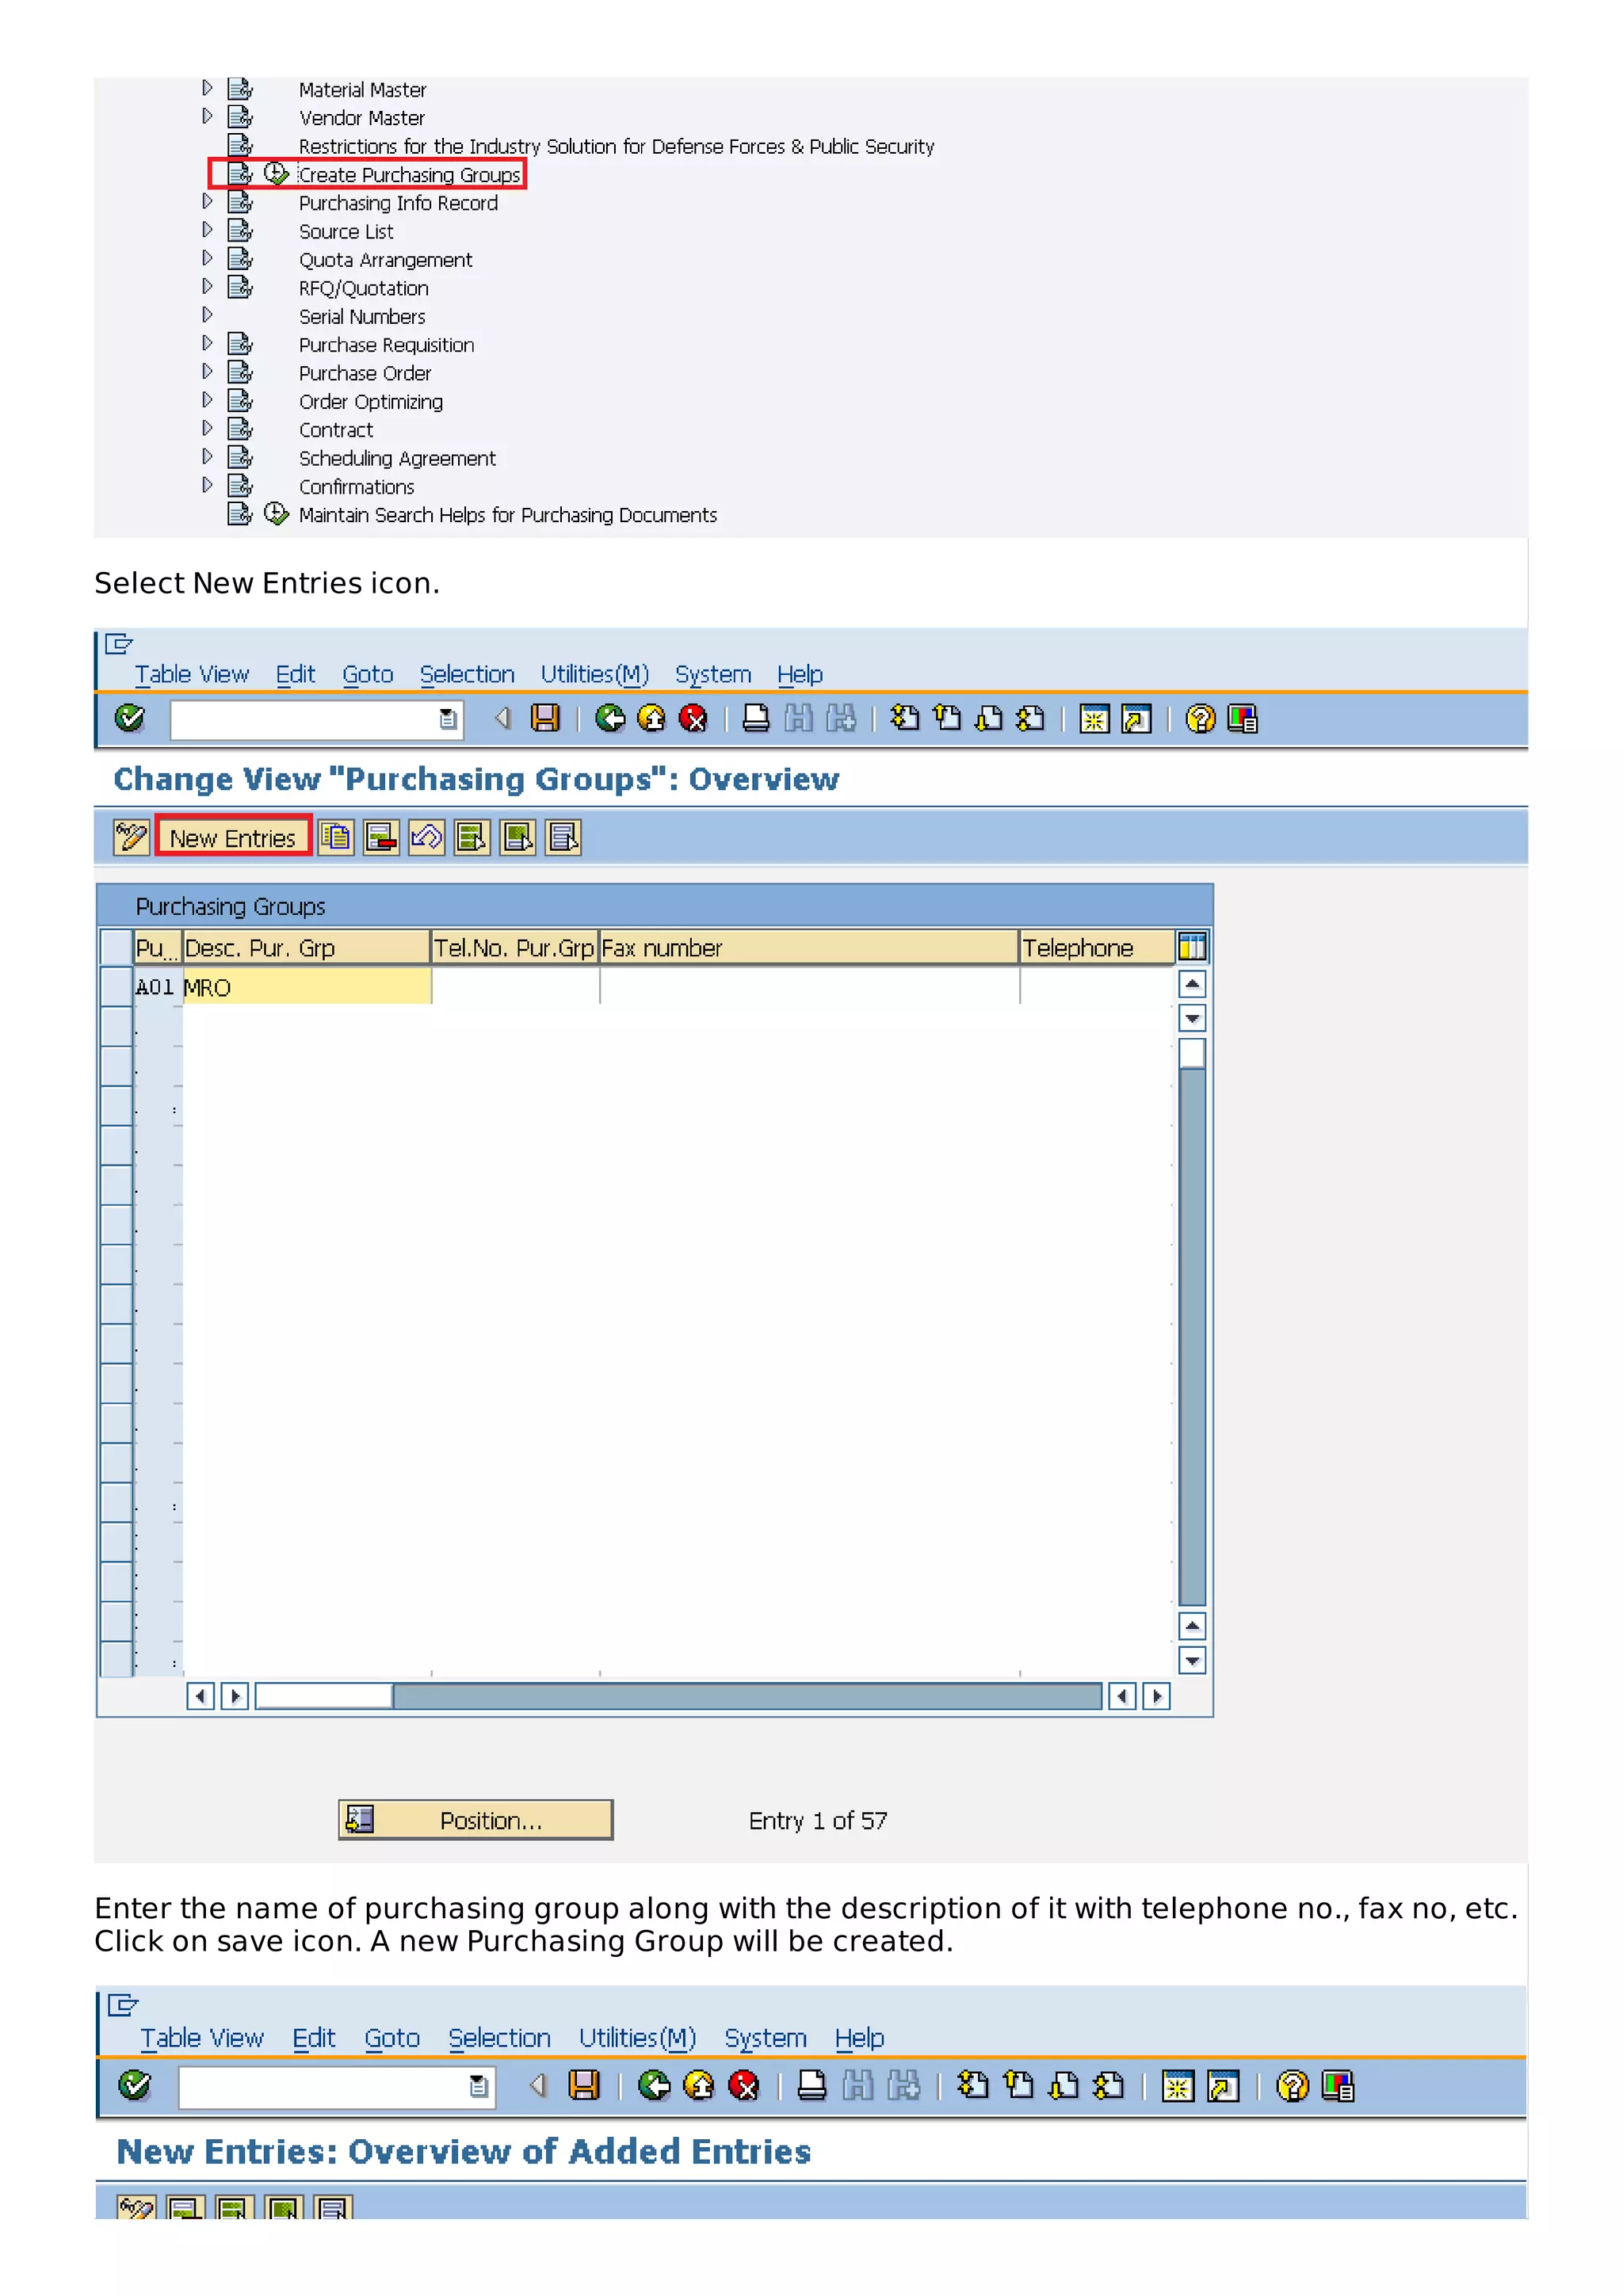Click the green Back arrow icon in Overview toolbar
Screen dimensions: 1623x2296
pos(609,718)
